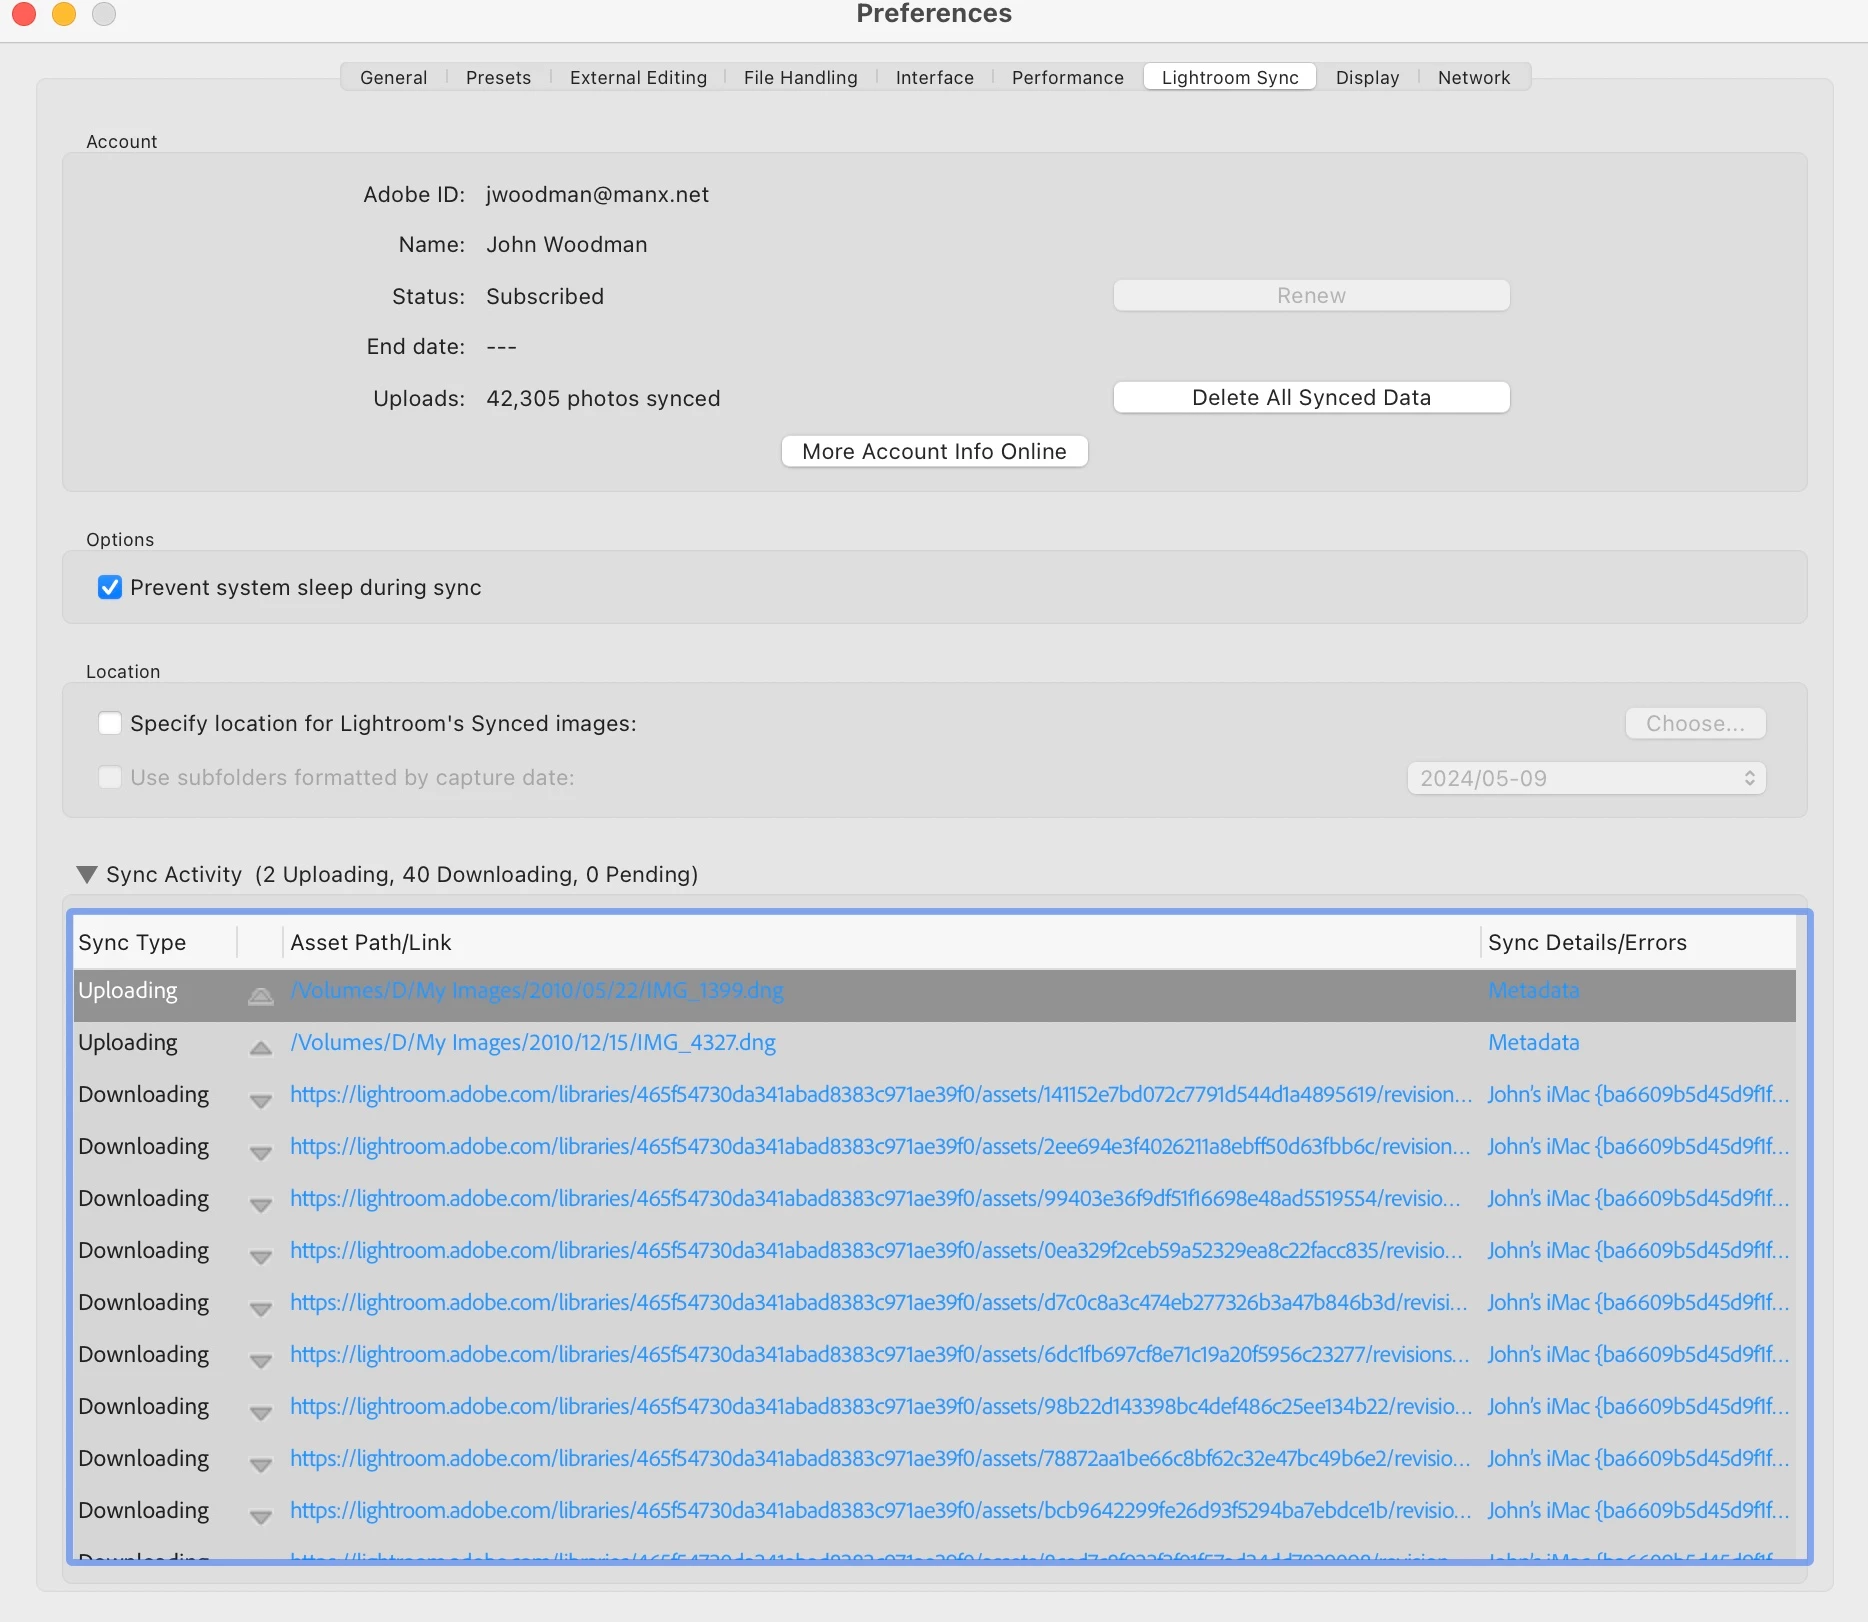1868x1622 pixels.
Task: Open asset link containing 99403e36f9df51f16698e48ad5519554
Action: pos(876,1199)
